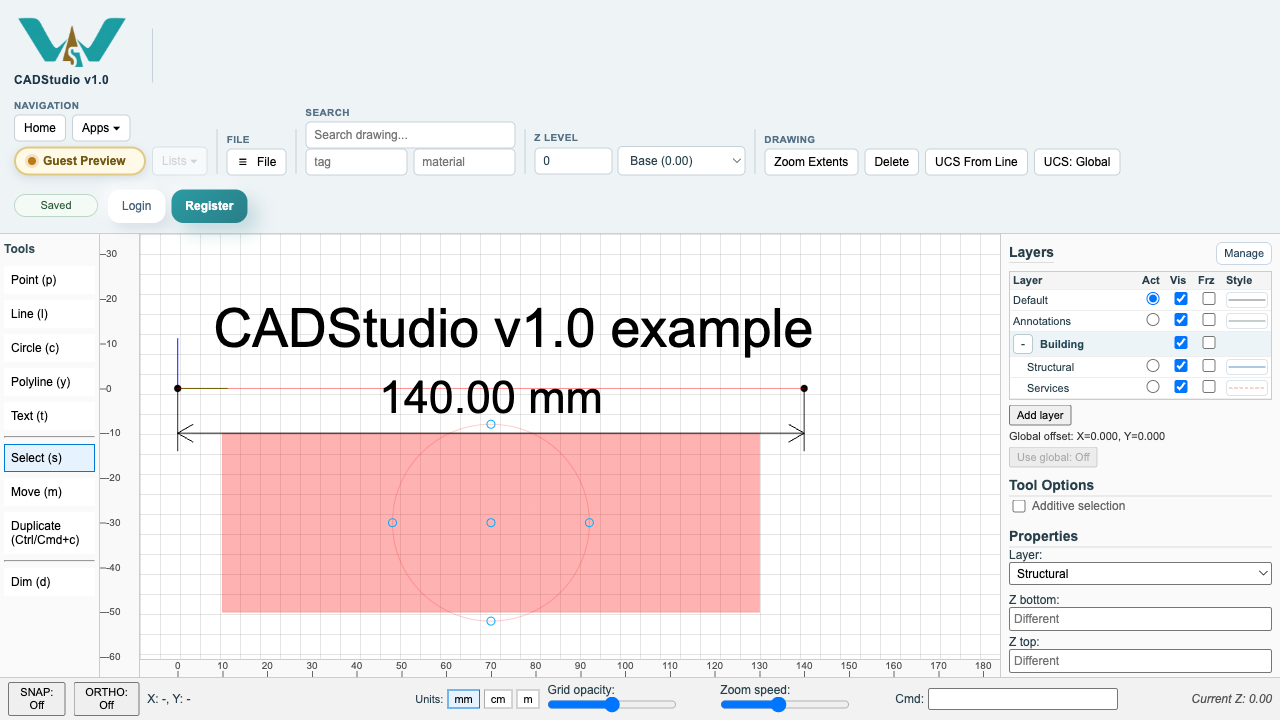Choose the Duplicate tool

tap(49, 533)
